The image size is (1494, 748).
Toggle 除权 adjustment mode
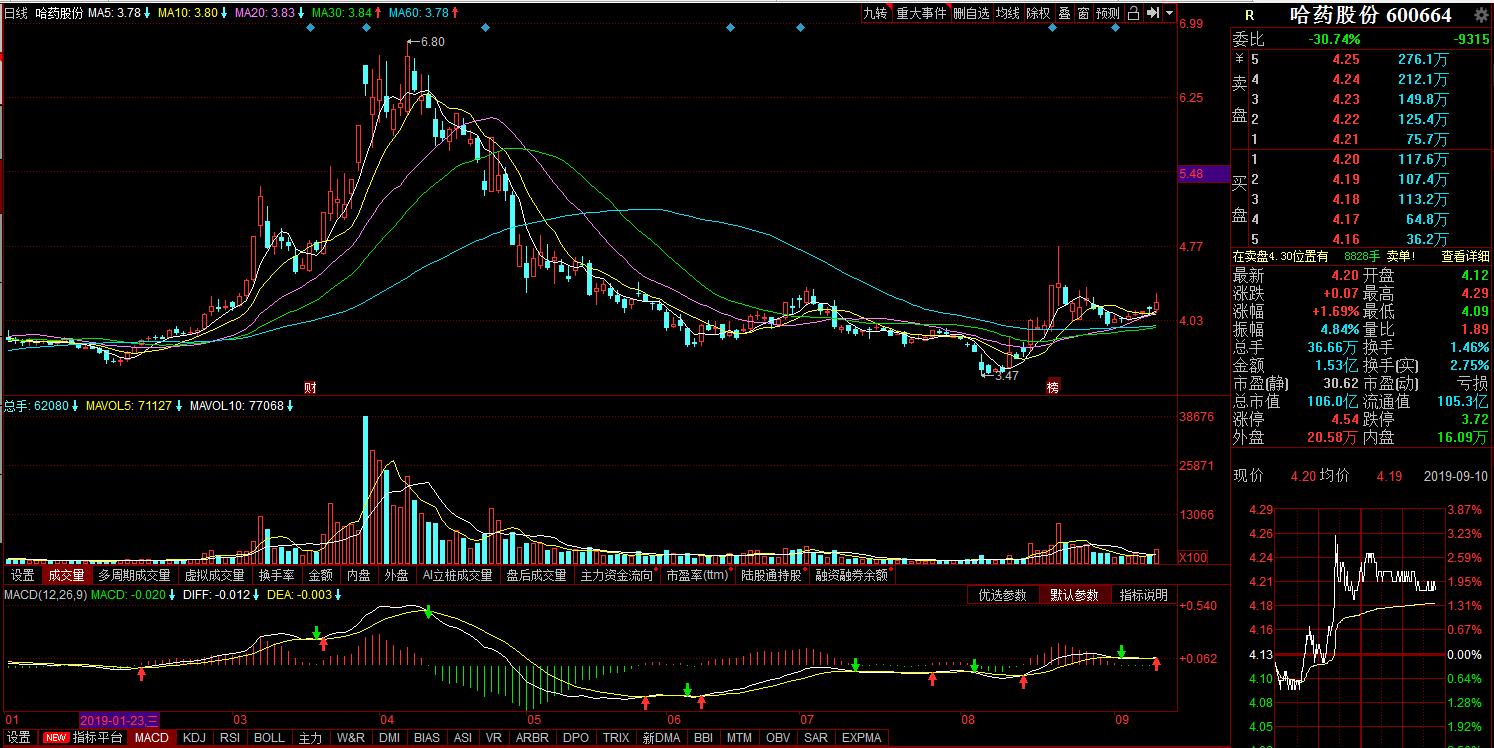coord(1038,13)
